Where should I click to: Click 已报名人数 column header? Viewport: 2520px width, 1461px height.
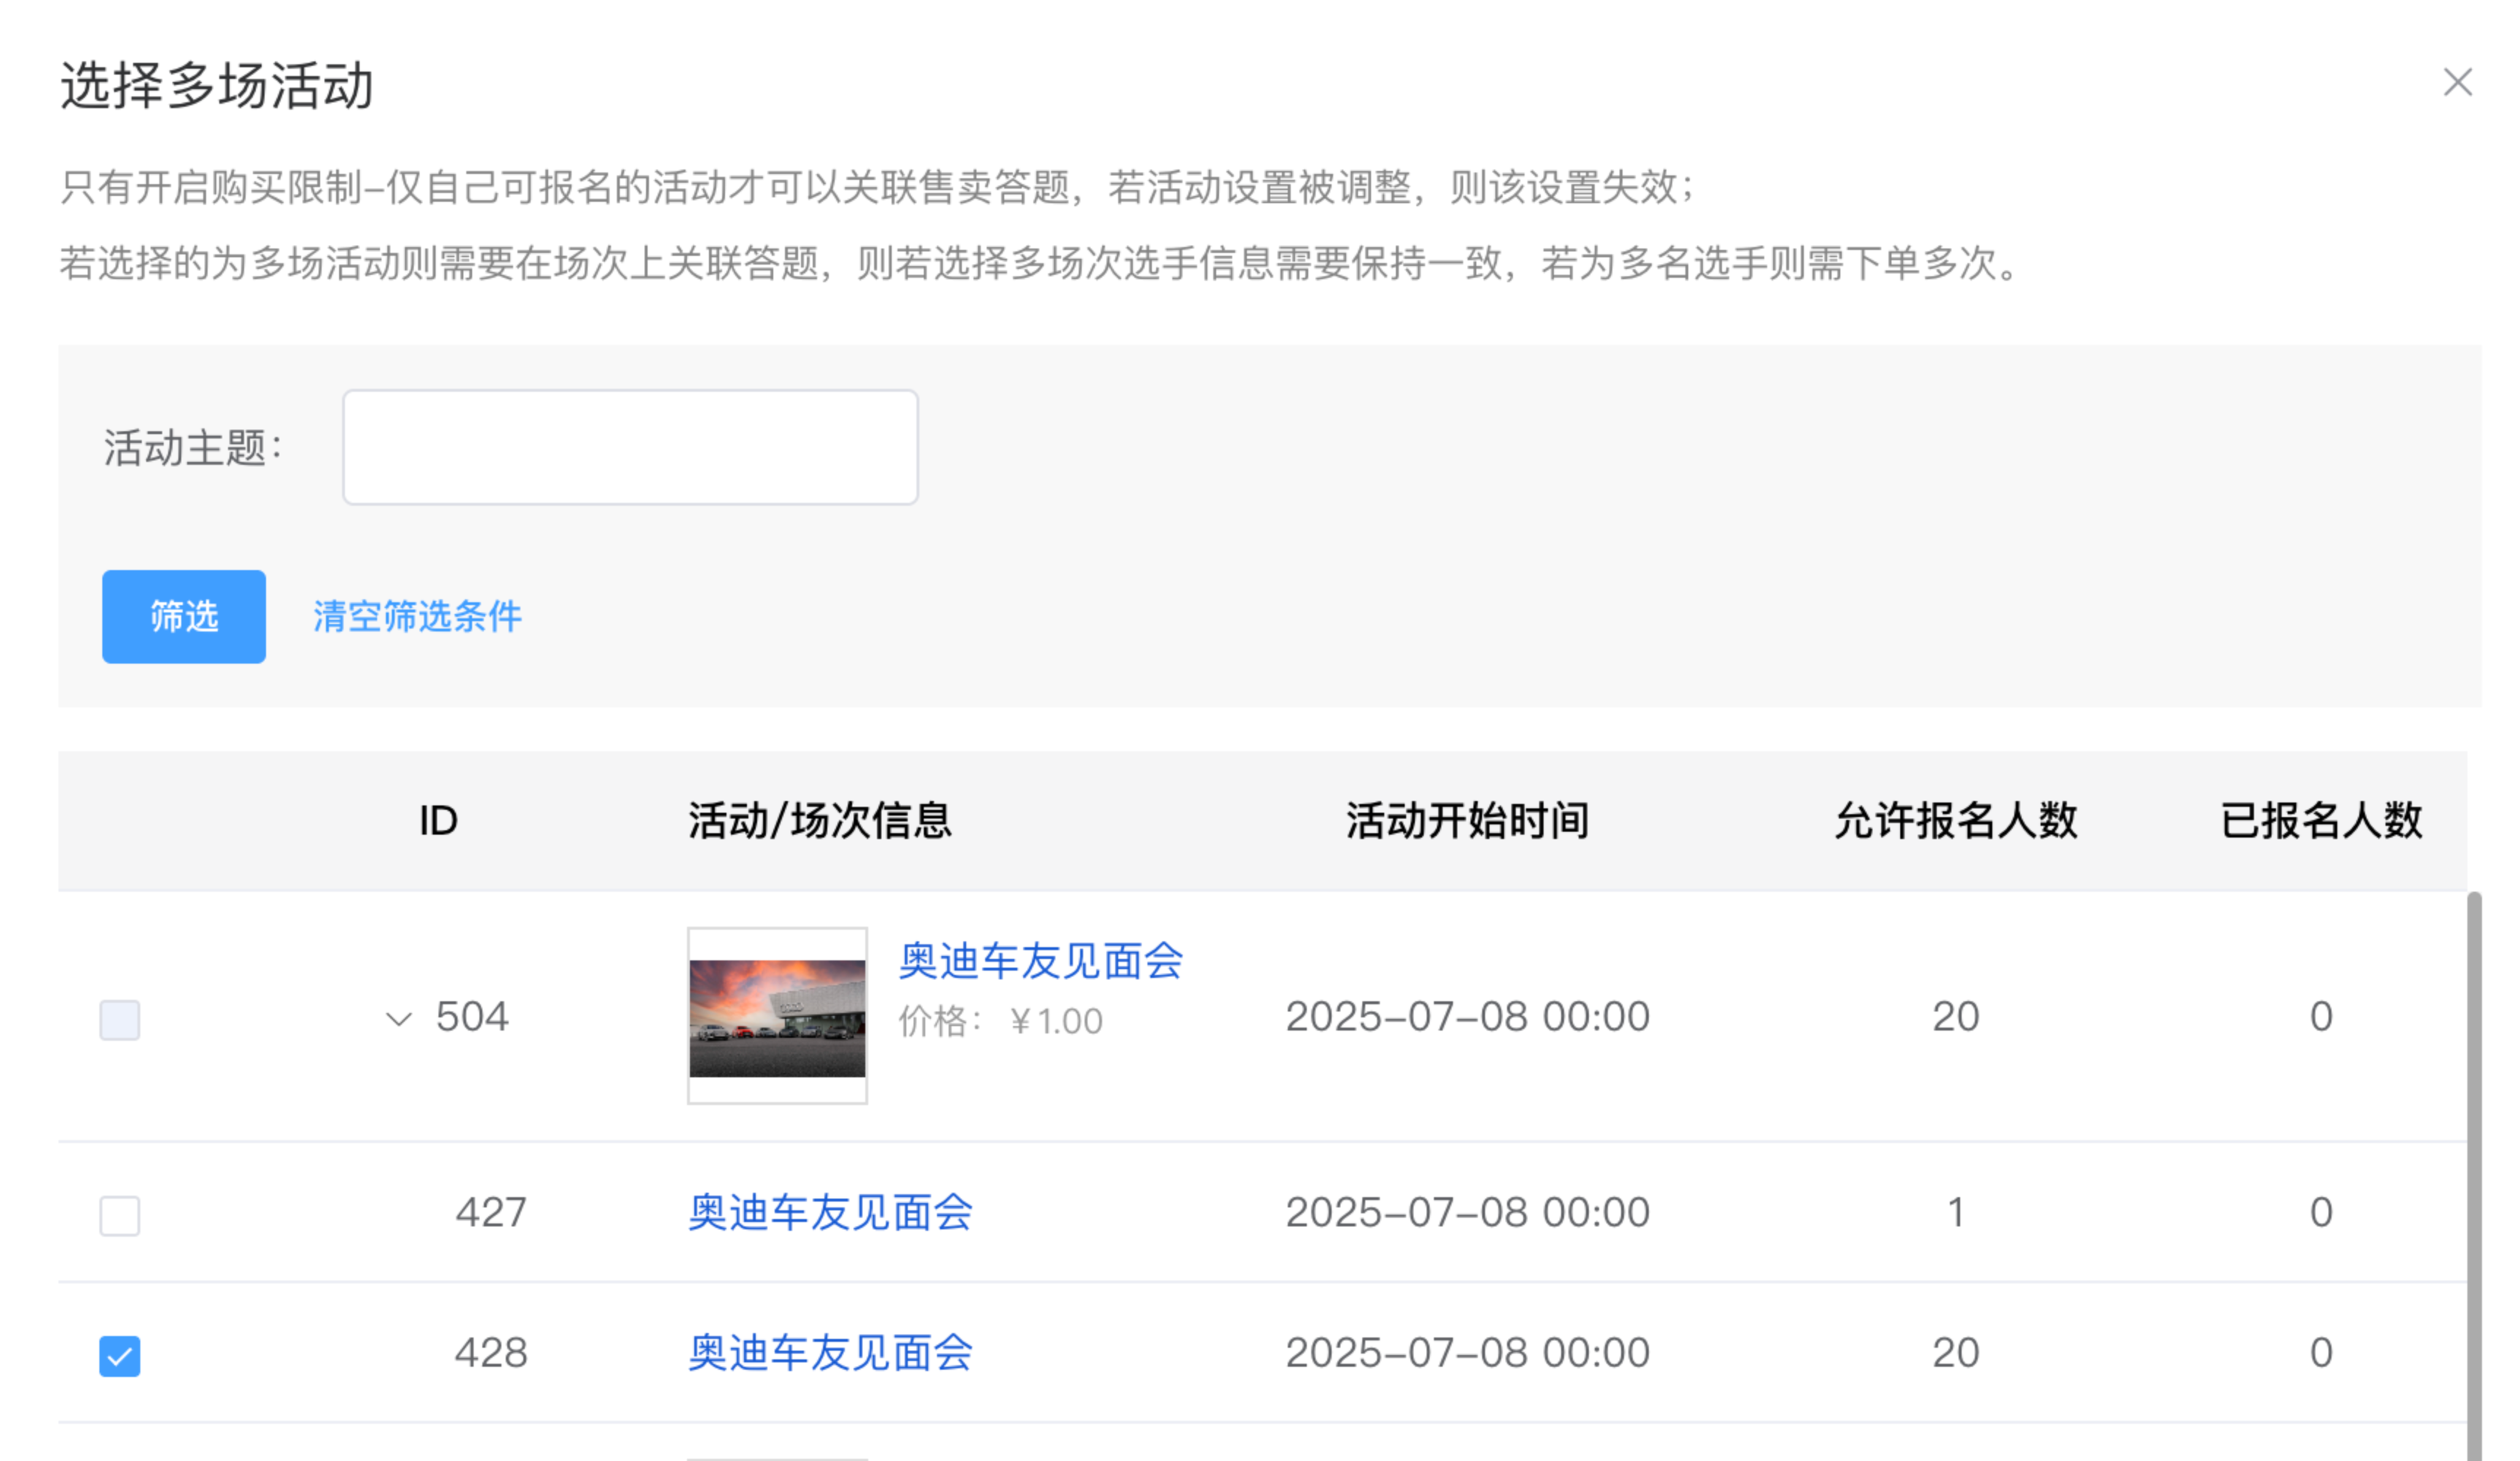click(x=2321, y=820)
